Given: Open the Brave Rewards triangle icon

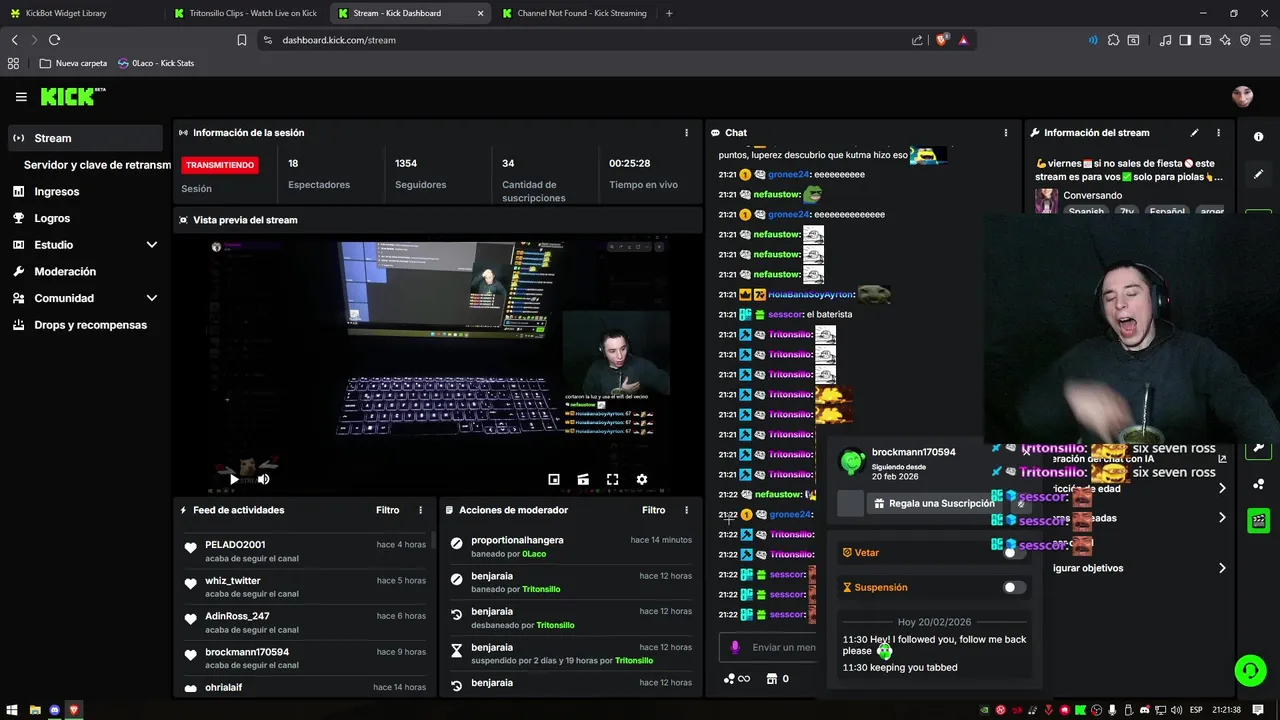Looking at the screenshot, I should tap(963, 40).
